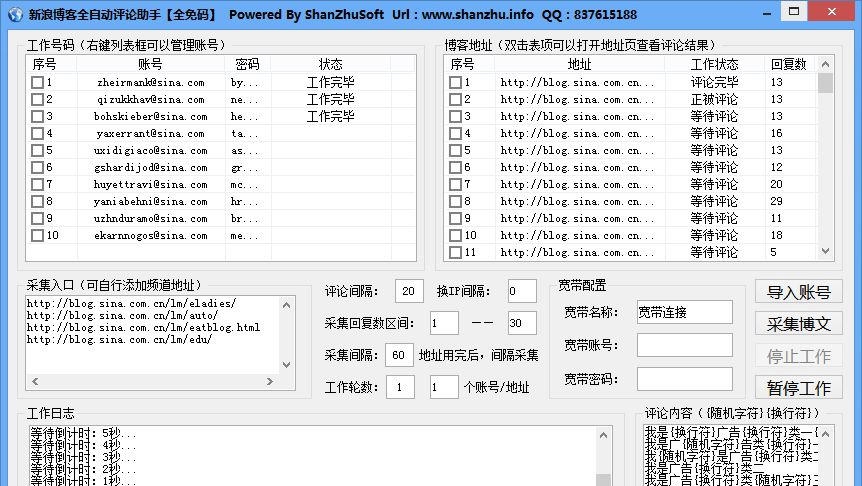
Task: Click scroll-down arrow of blog address list
Action: (x=825, y=251)
